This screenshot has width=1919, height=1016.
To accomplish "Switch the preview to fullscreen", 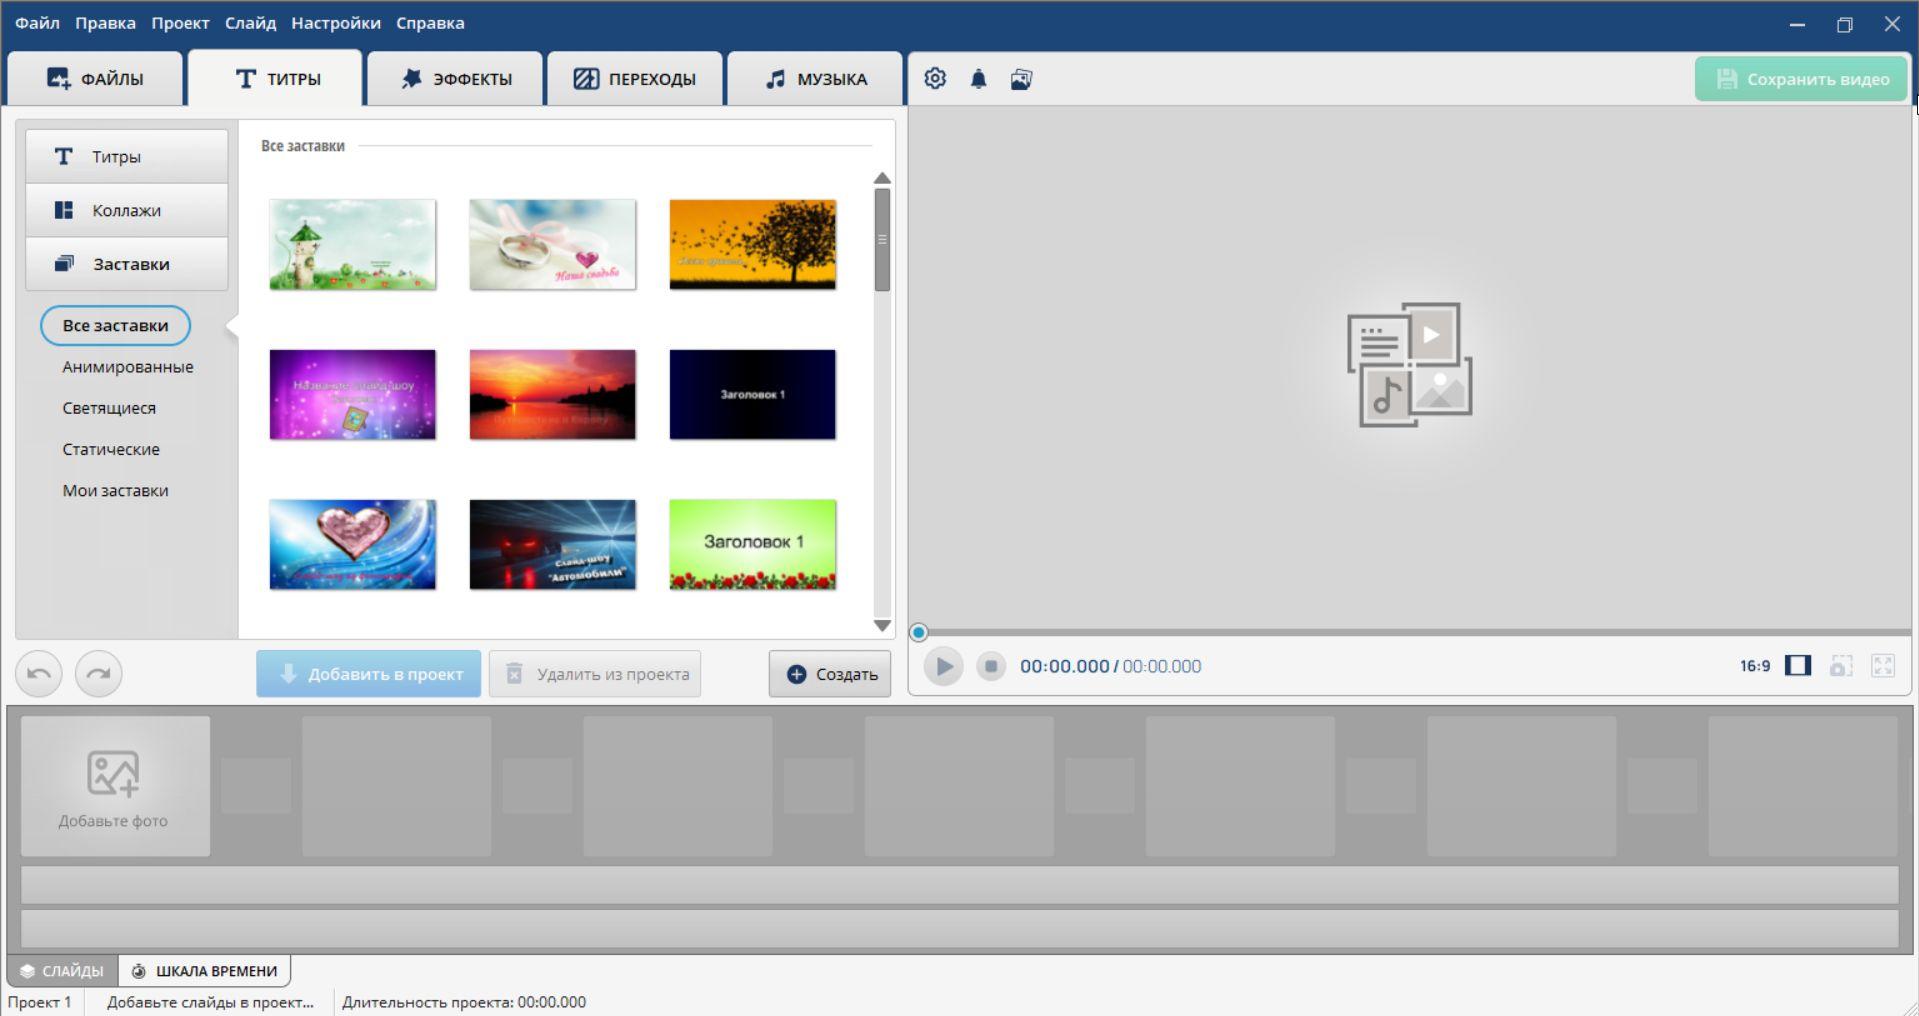I will point(1883,666).
